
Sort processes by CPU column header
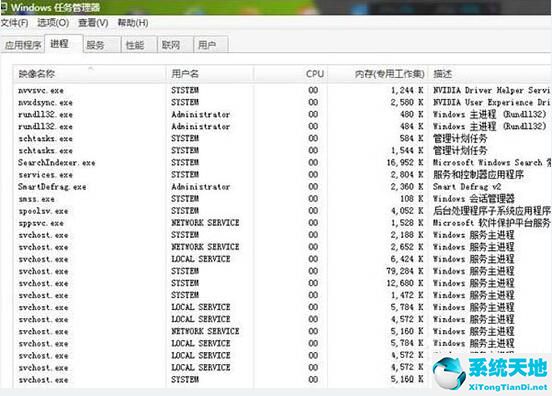290,74
